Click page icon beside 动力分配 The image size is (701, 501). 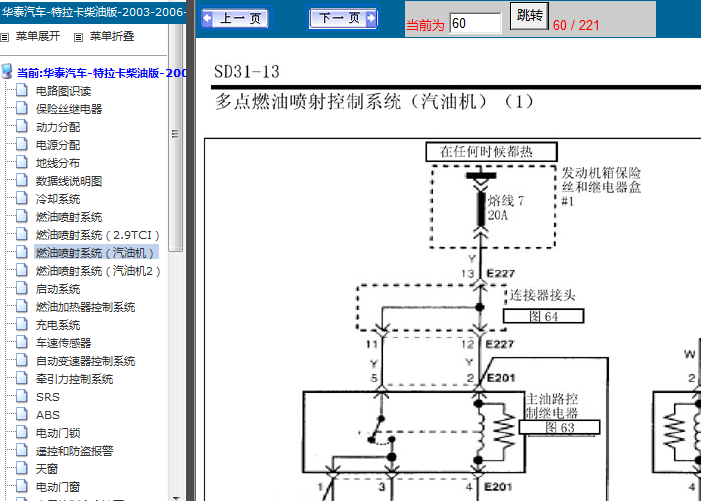point(22,126)
